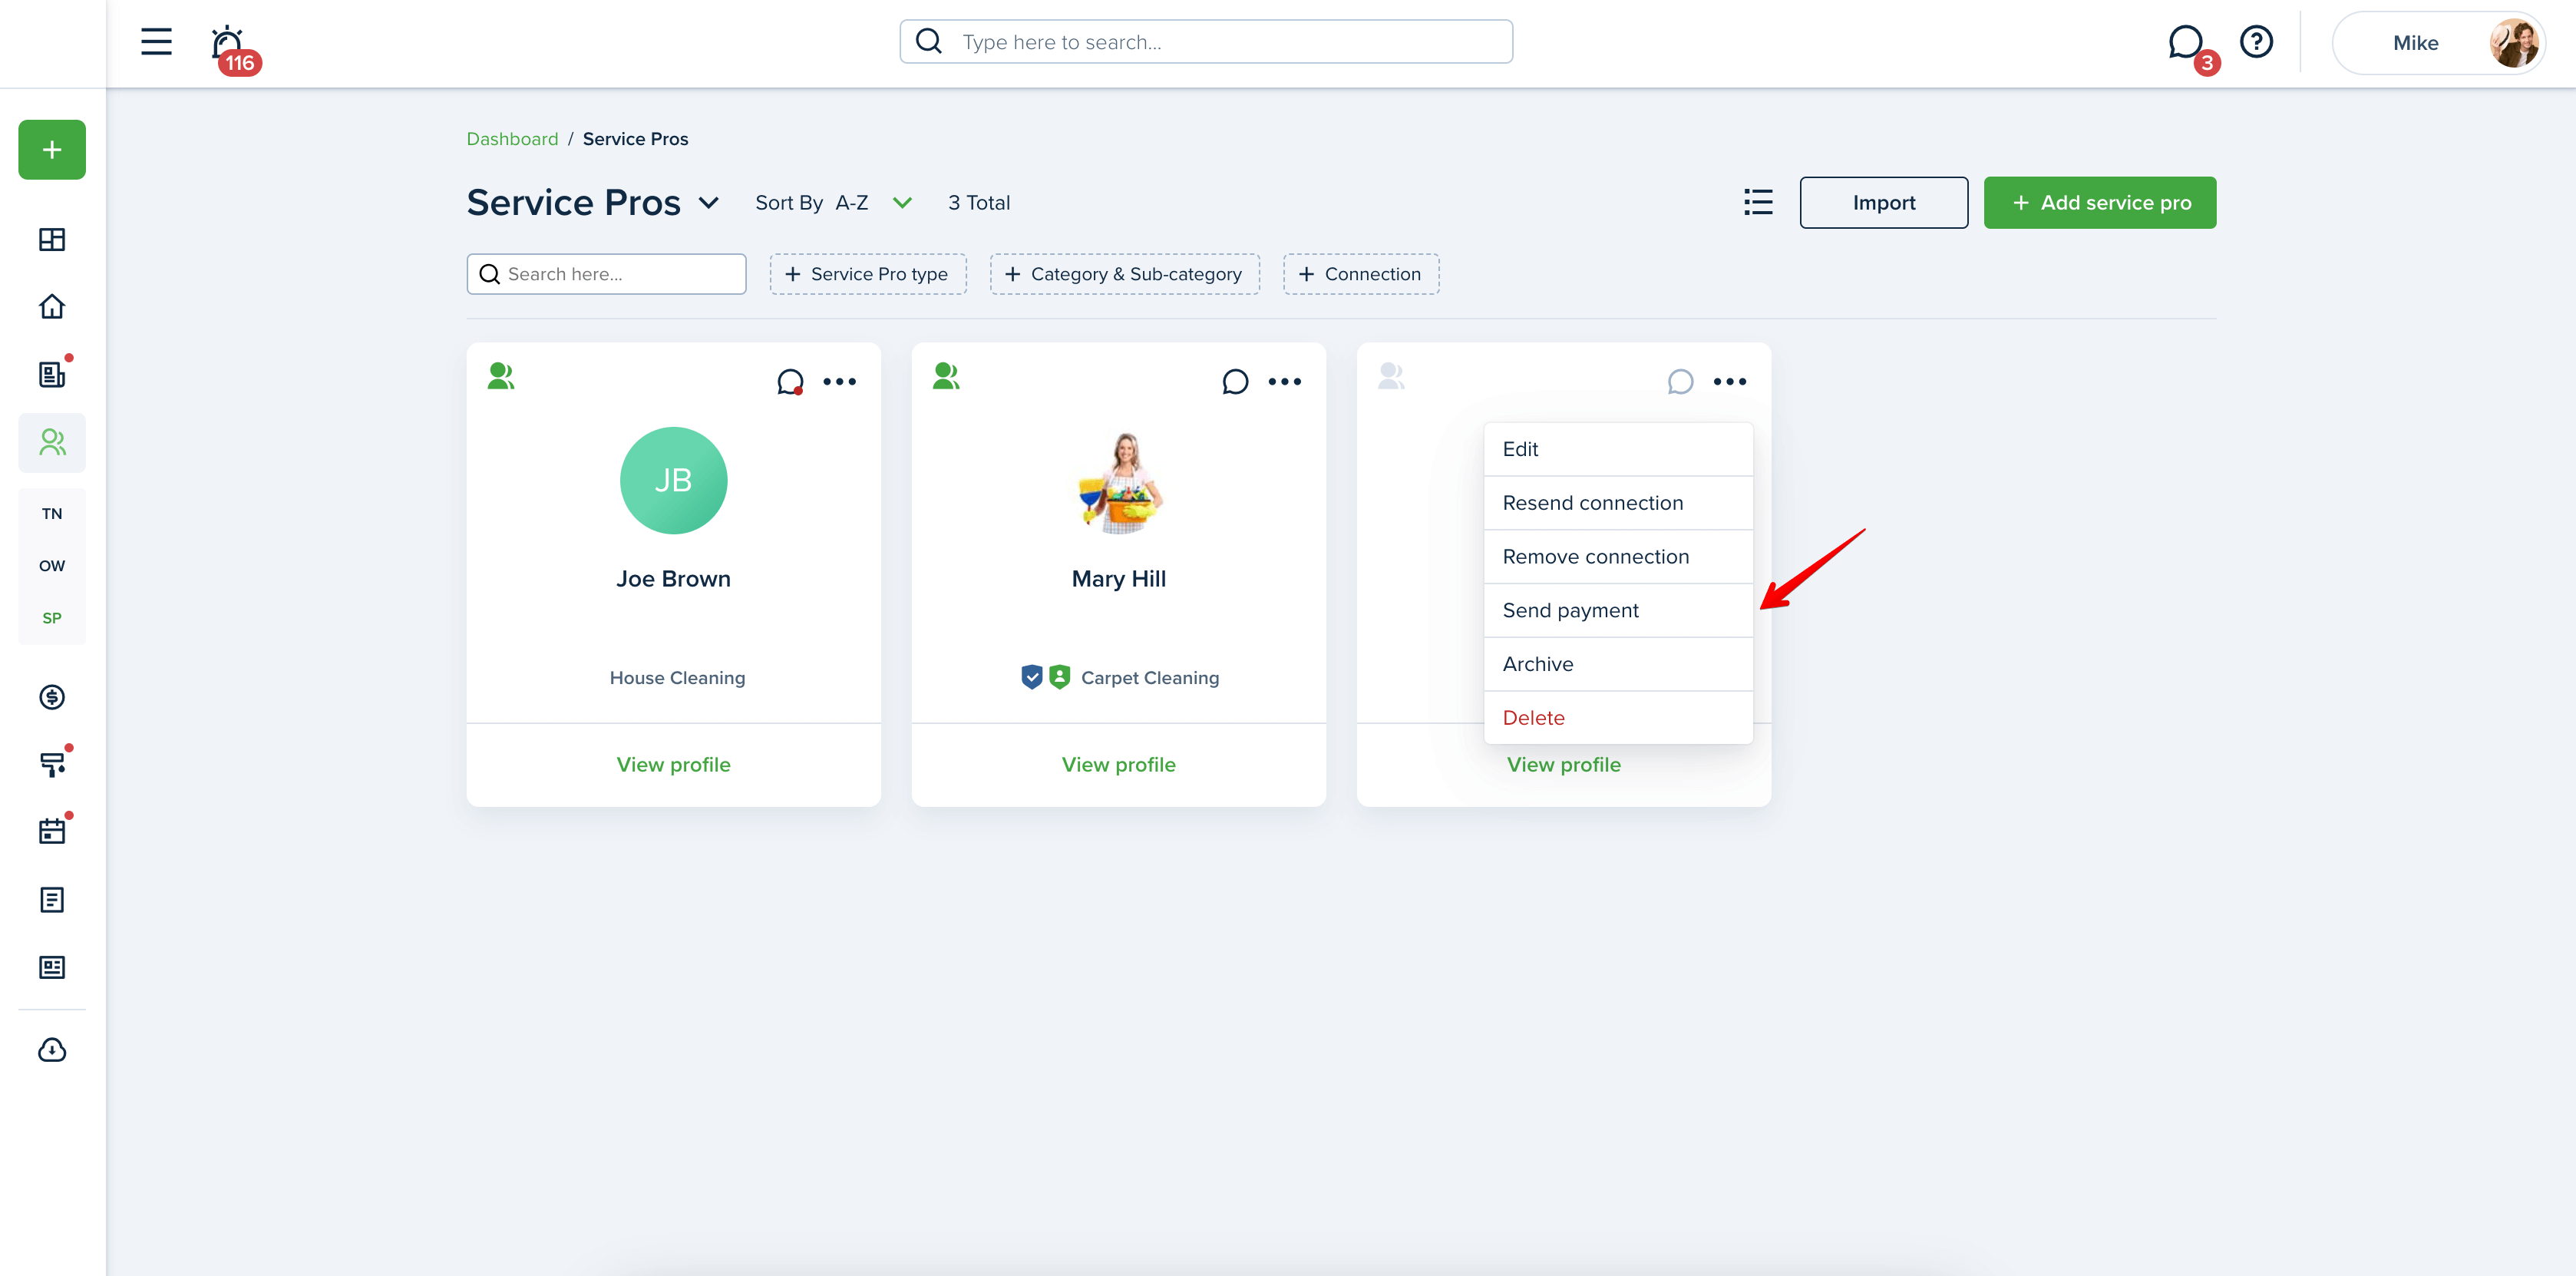Click Joe Brown's JB avatar
The width and height of the screenshot is (2576, 1276).
click(x=673, y=481)
